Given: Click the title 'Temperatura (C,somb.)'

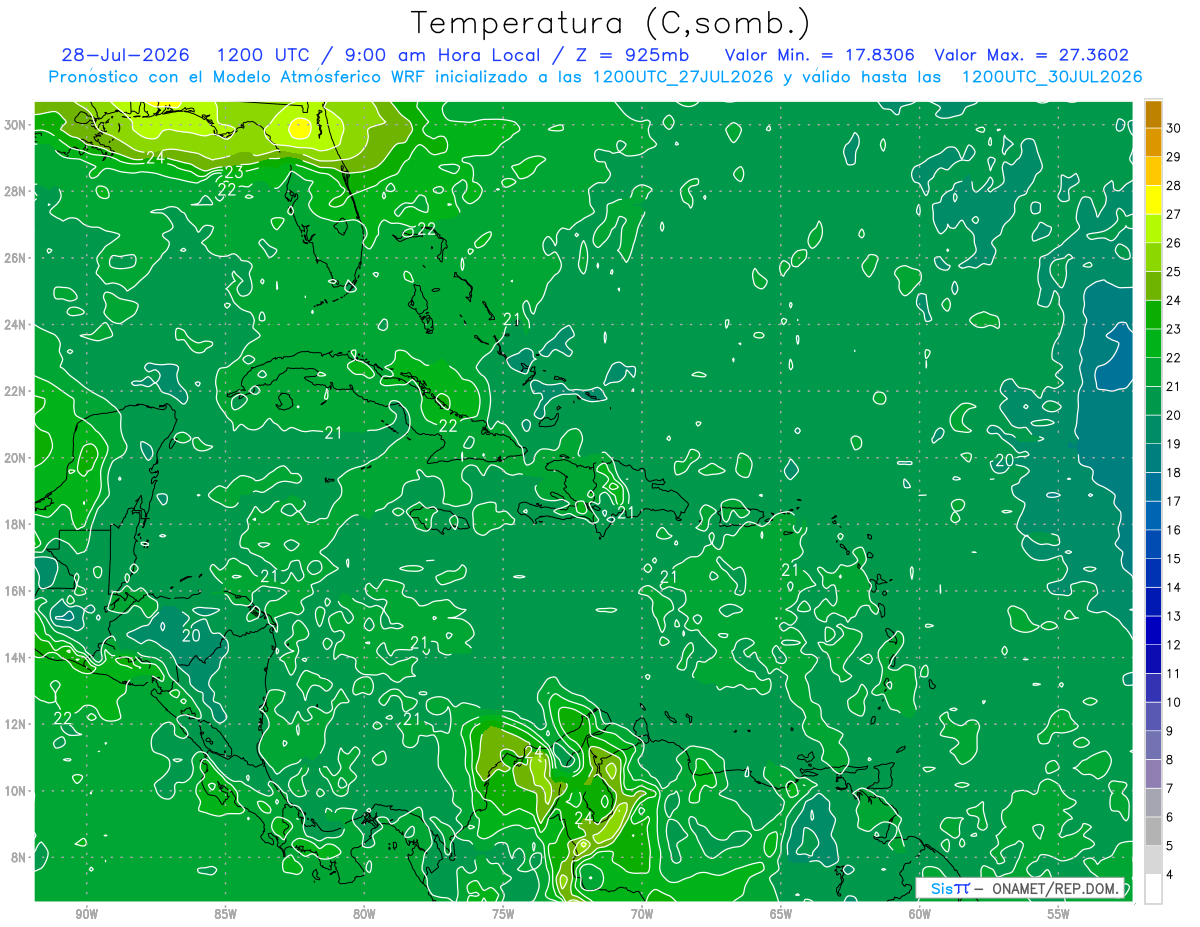Looking at the screenshot, I should pyautogui.click(x=611, y=22).
